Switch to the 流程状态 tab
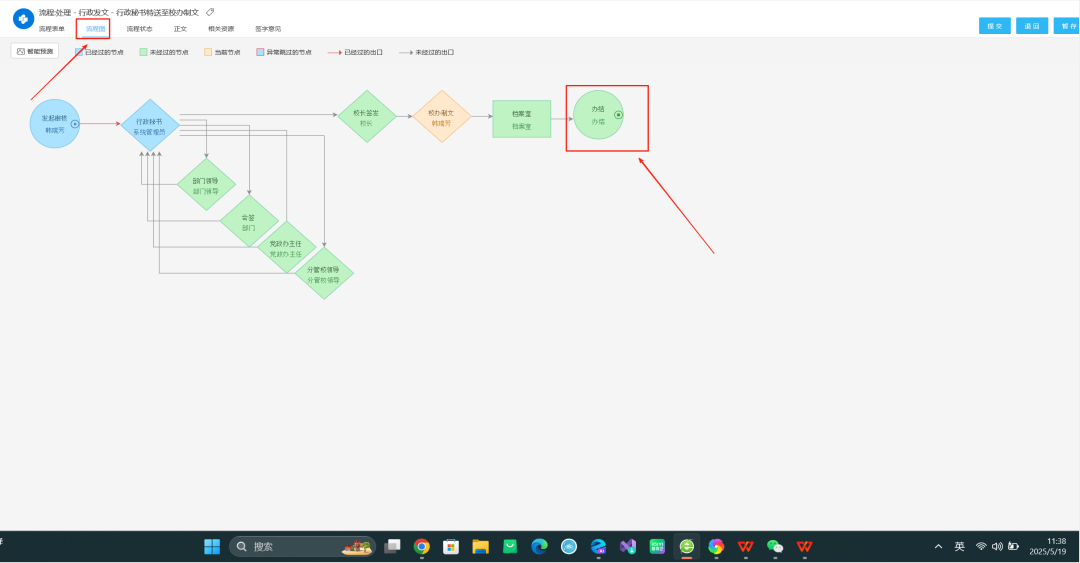The height and width of the screenshot is (563, 1080). pyautogui.click(x=139, y=29)
